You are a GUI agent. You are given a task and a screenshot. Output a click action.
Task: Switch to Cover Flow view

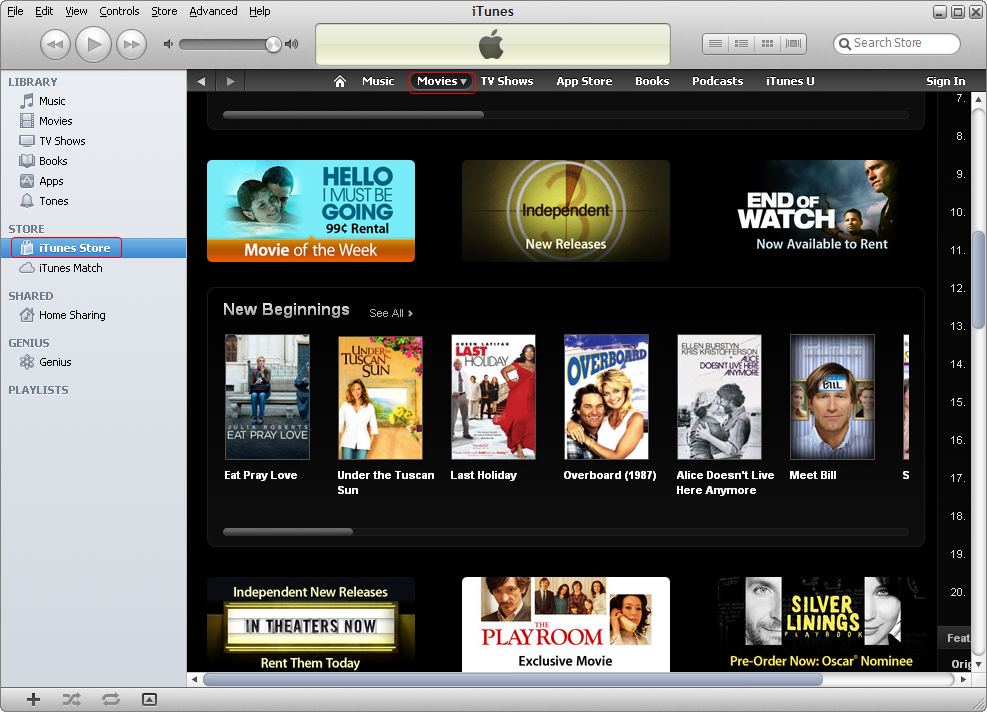[x=794, y=43]
